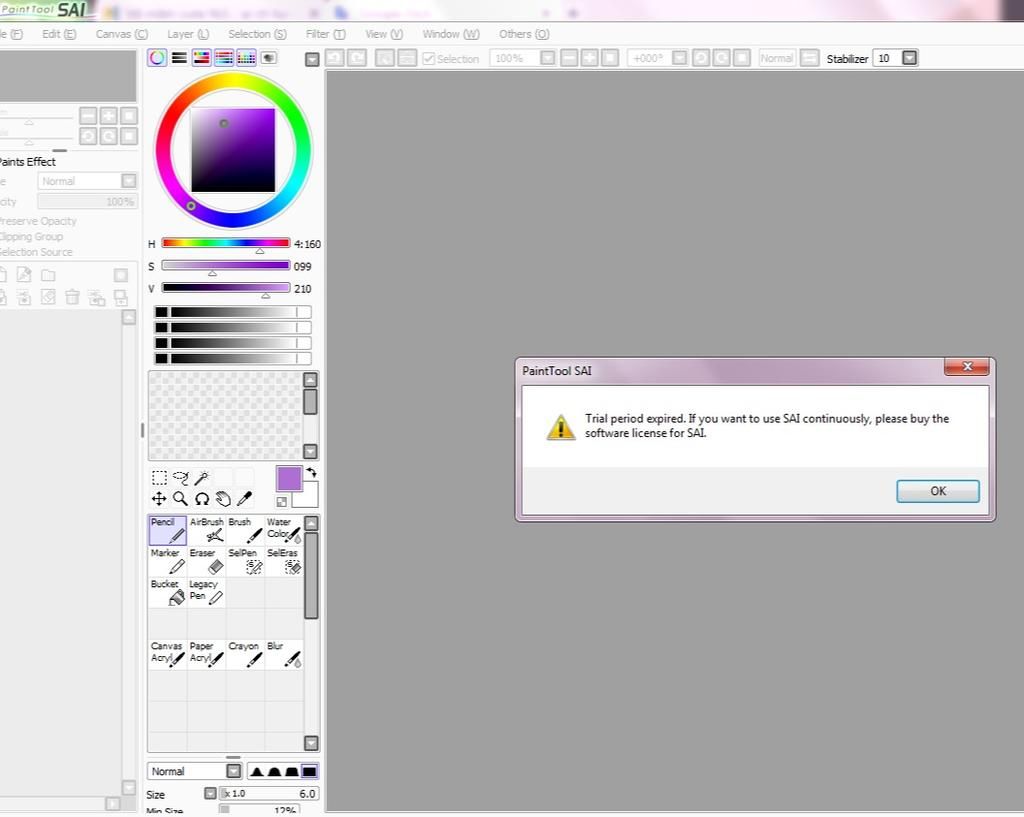Open the brush blending mode Normal dropdown
Image resolution: width=1024 pixels, height=817 pixels.
(x=233, y=771)
